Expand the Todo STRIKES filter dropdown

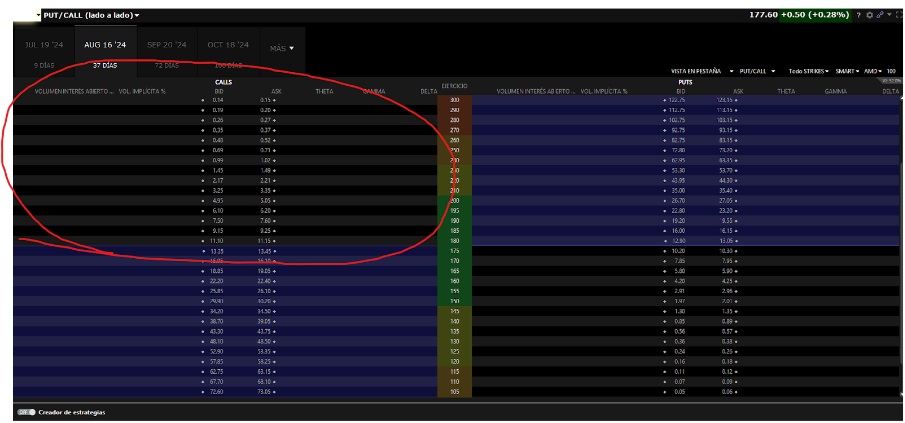808,71
